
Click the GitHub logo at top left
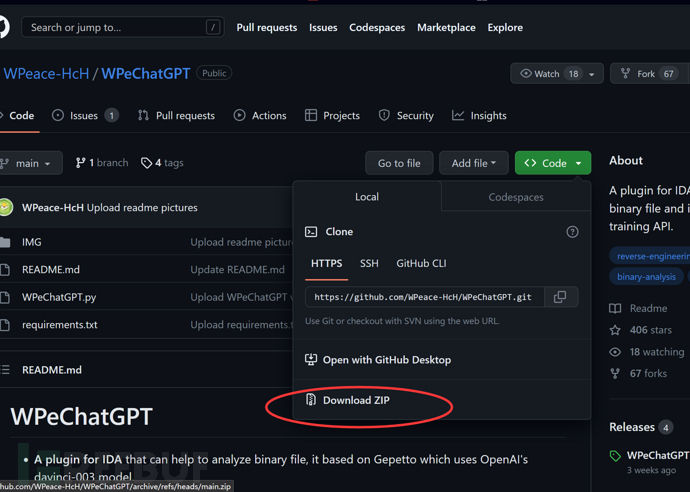pyautogui.click(x=4, y=27)
